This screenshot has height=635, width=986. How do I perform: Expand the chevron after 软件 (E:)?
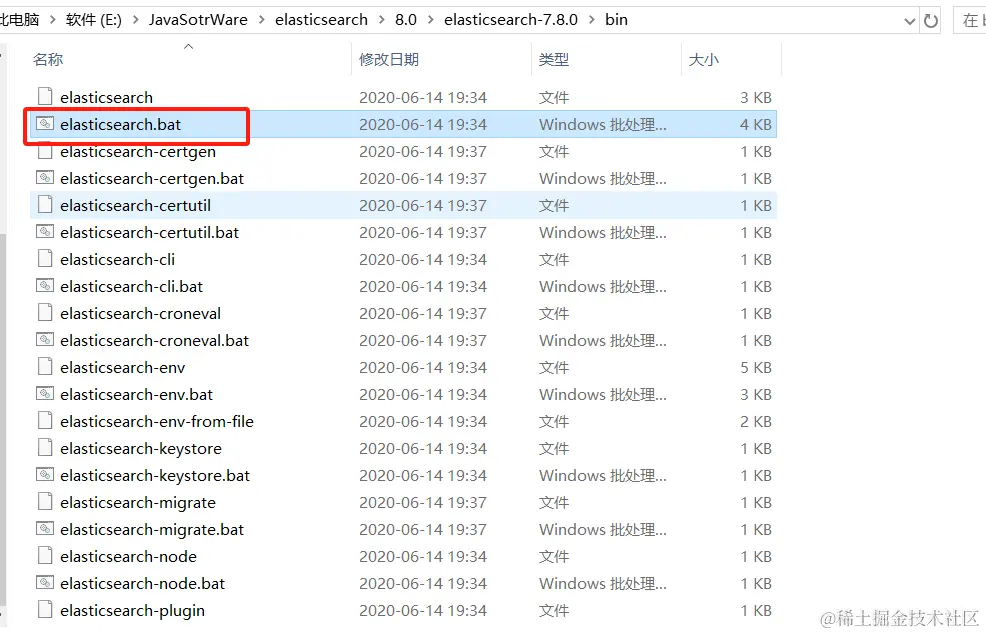click(135, 20)
